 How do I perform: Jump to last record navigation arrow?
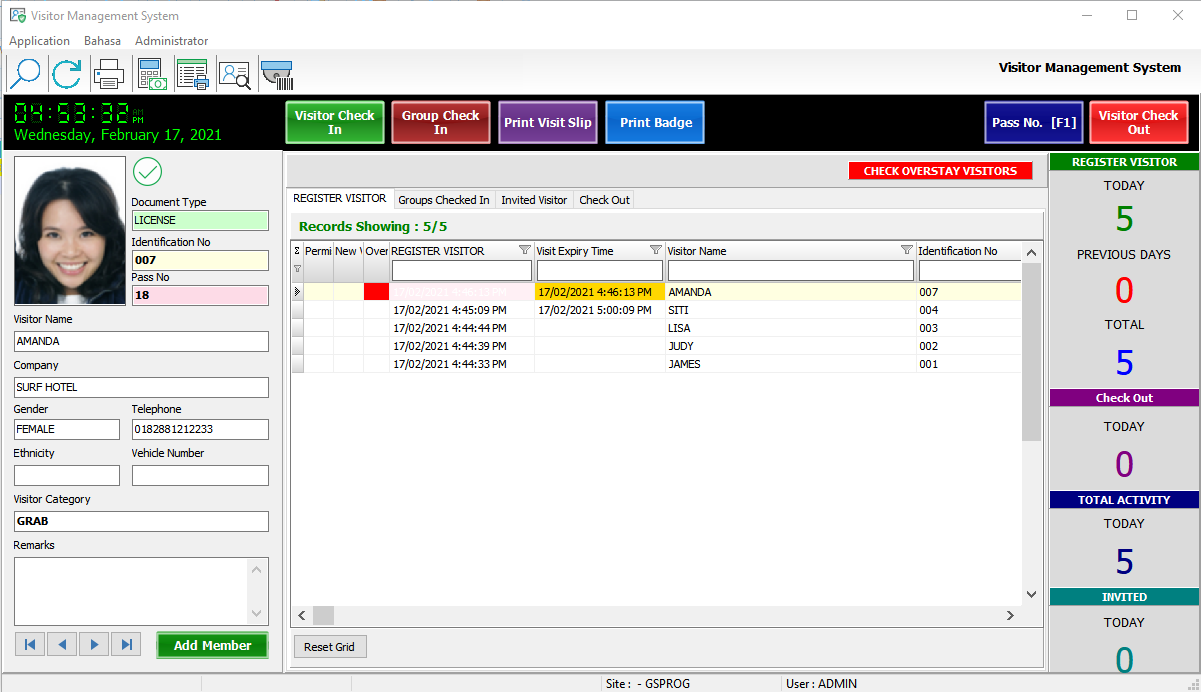point(126,645)
